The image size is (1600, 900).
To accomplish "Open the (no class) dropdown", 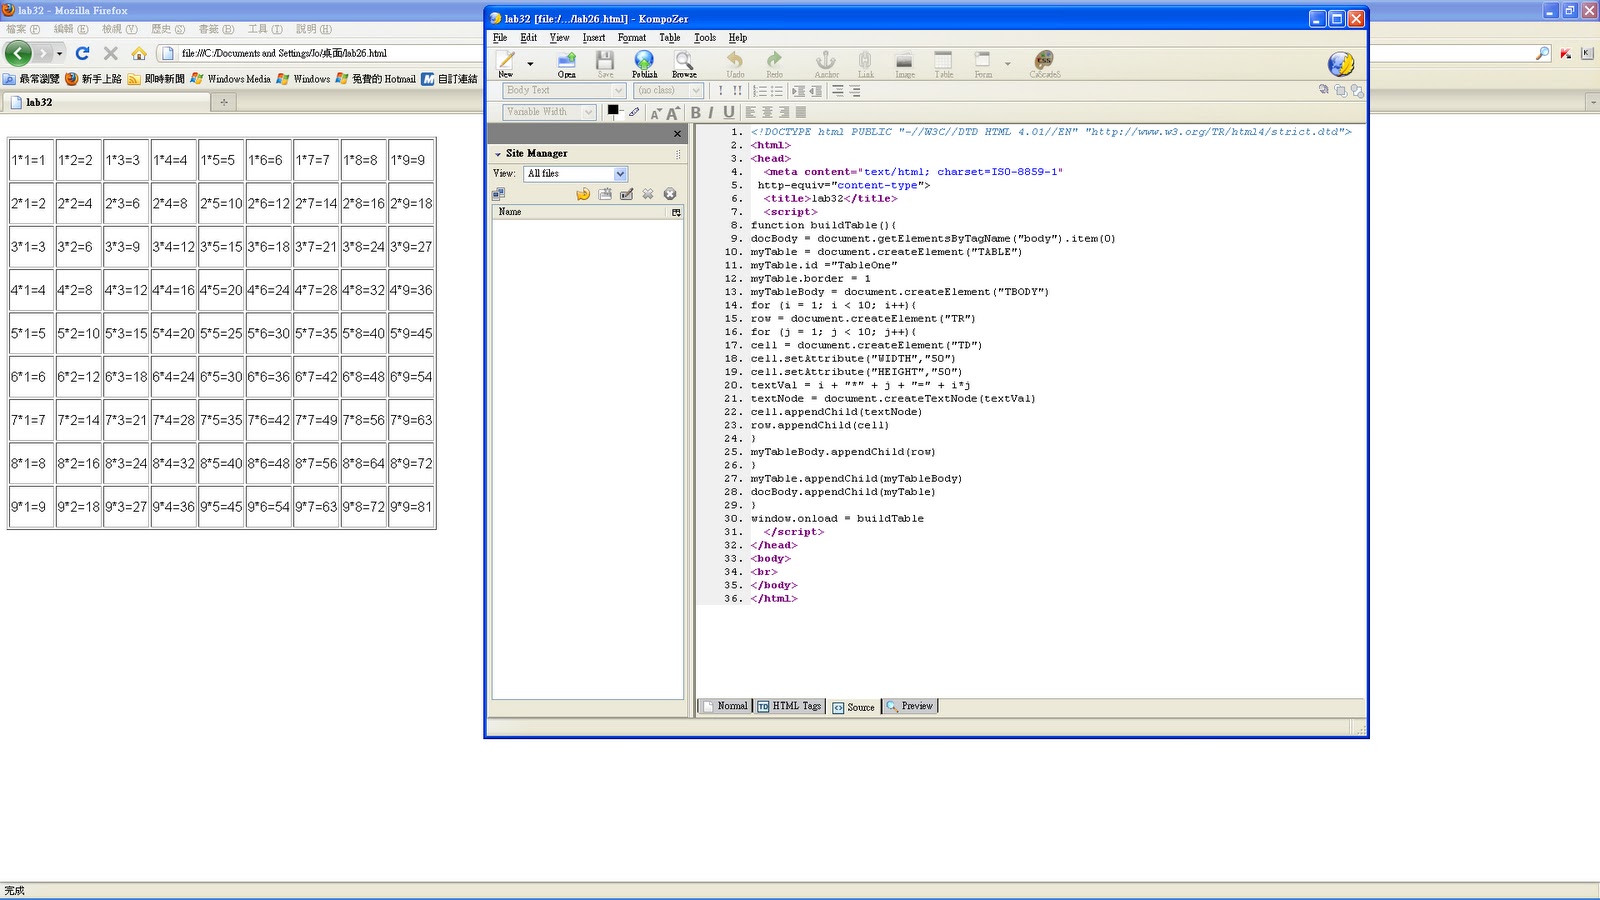I will point(669,91).
